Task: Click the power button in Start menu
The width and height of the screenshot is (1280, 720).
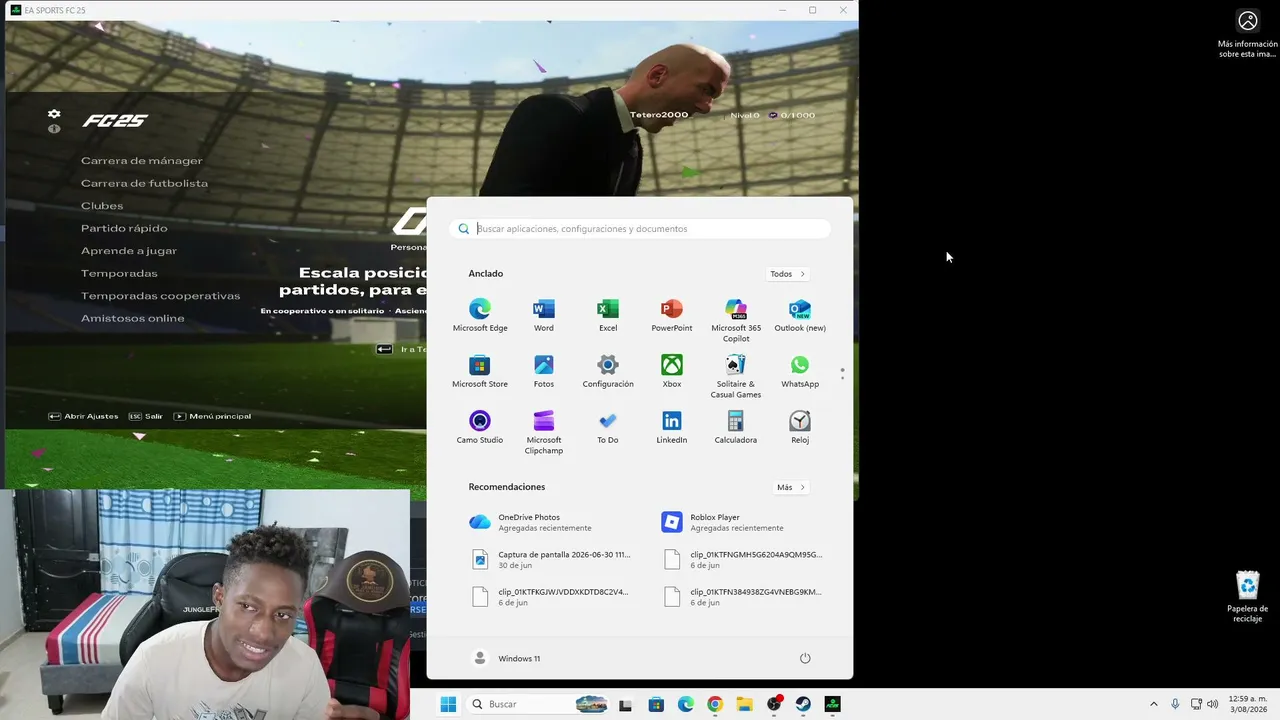Action: tap(805, 658)
